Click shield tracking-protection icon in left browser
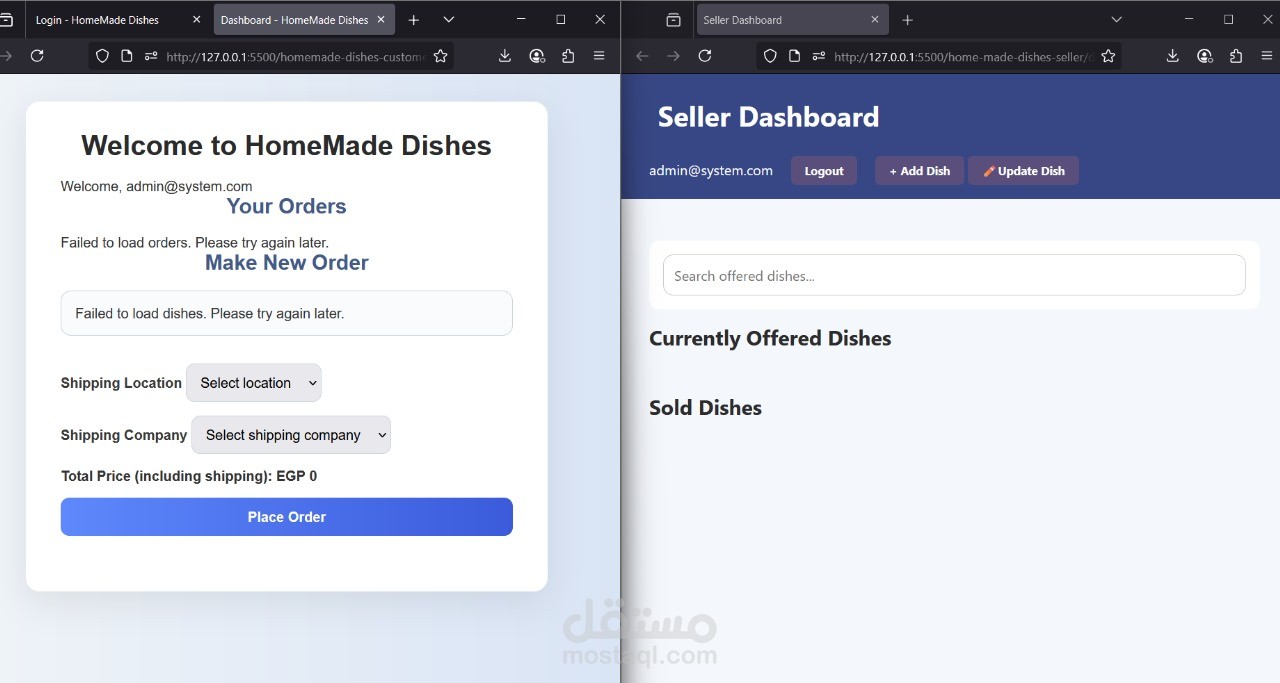 tap(102, 56)
